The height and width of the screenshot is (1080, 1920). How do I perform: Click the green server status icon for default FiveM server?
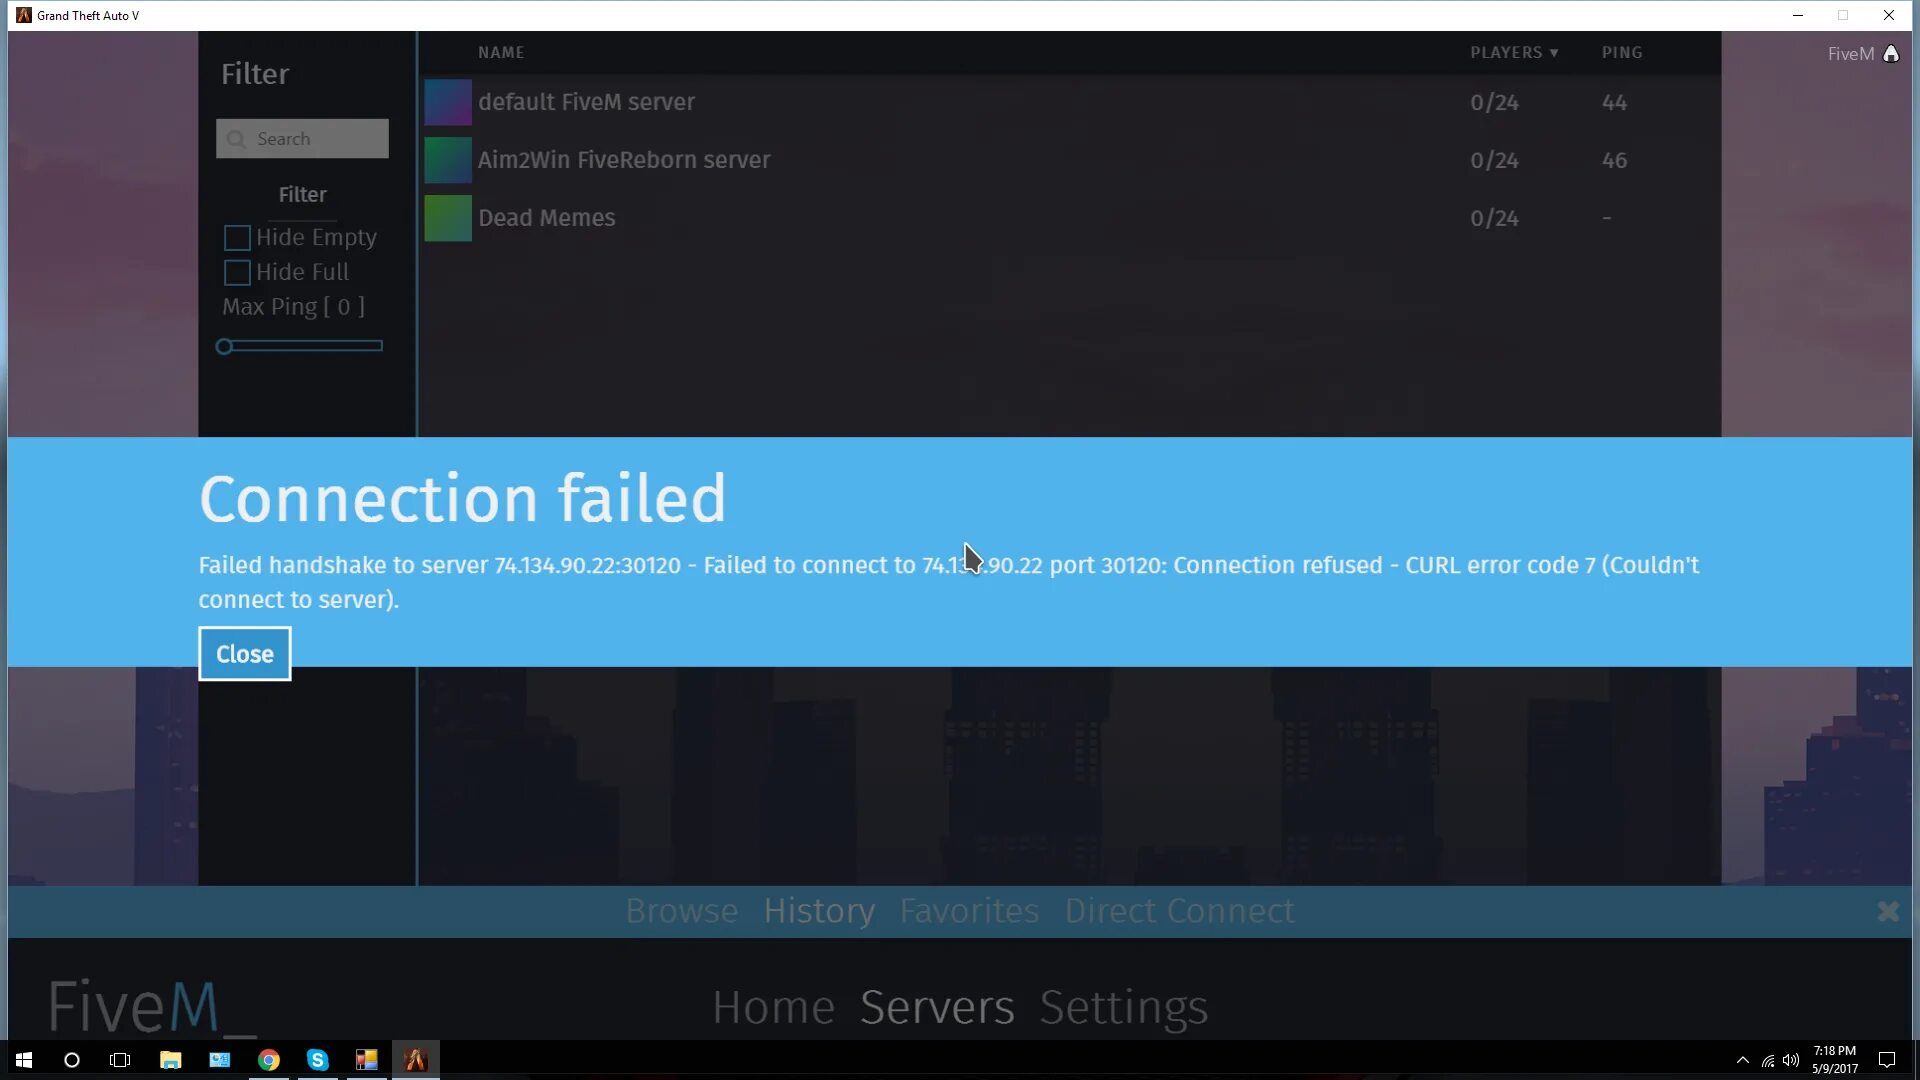coord(446,100)
